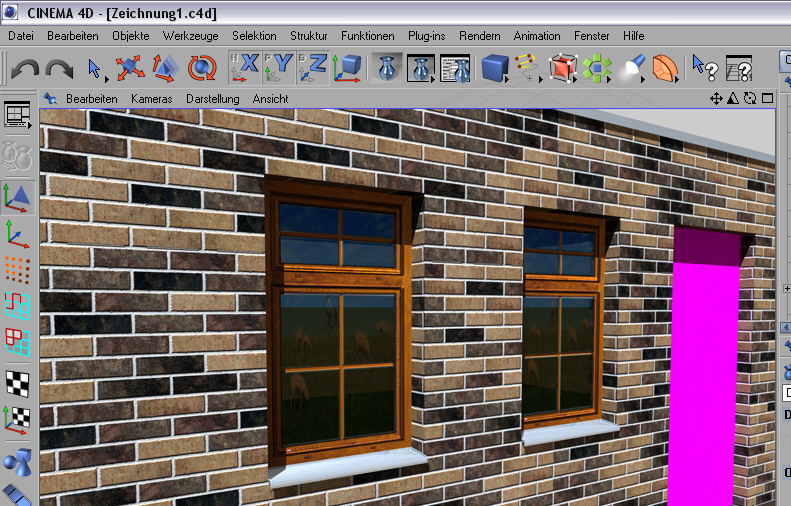
Task: Enable edges mode
Action: (x=17, y=306)
